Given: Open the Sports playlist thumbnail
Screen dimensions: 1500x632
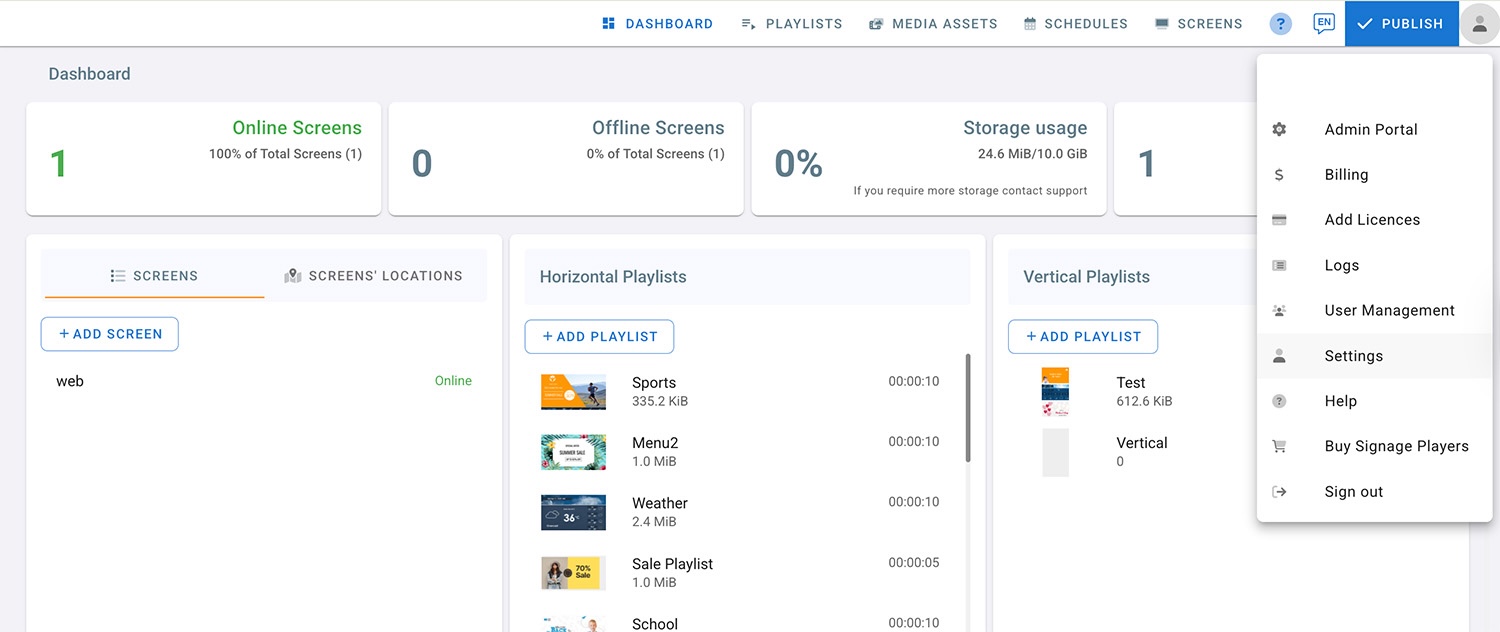Looking at the screenshot, I should tap(573, 392).
